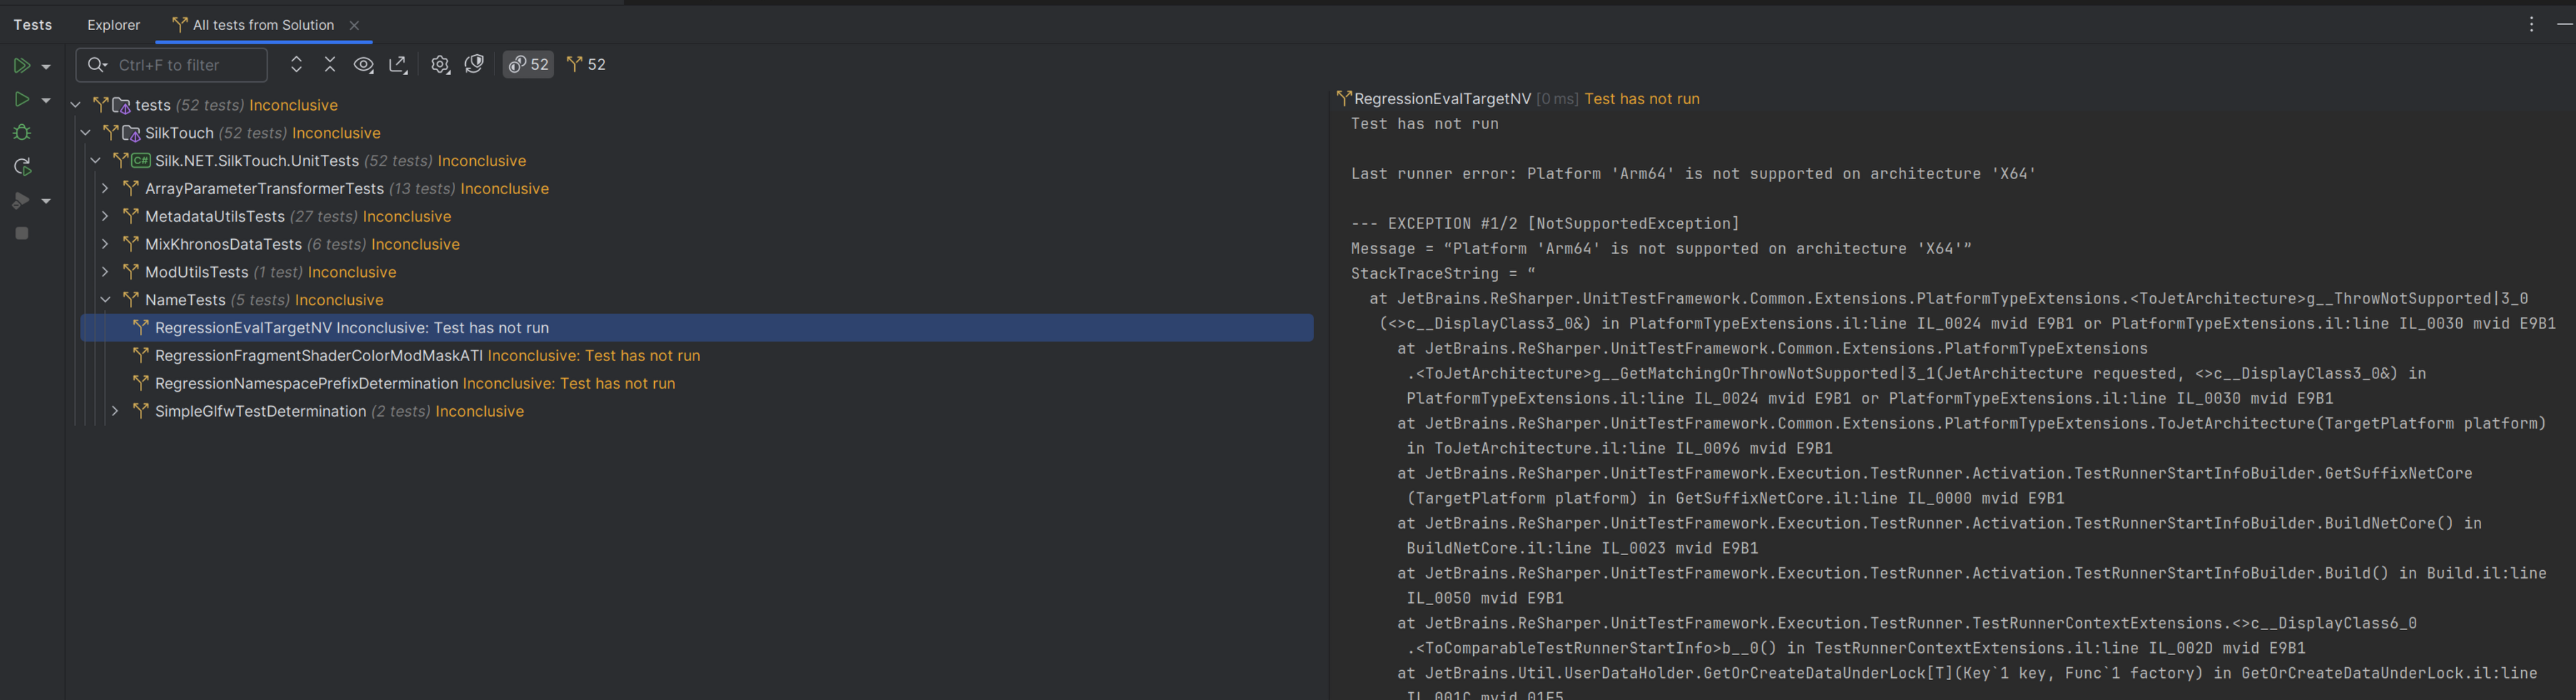The width and height of the screenshot is (2576, 700).
Task: Switch to the Tests tab
Action: (33, 25)
